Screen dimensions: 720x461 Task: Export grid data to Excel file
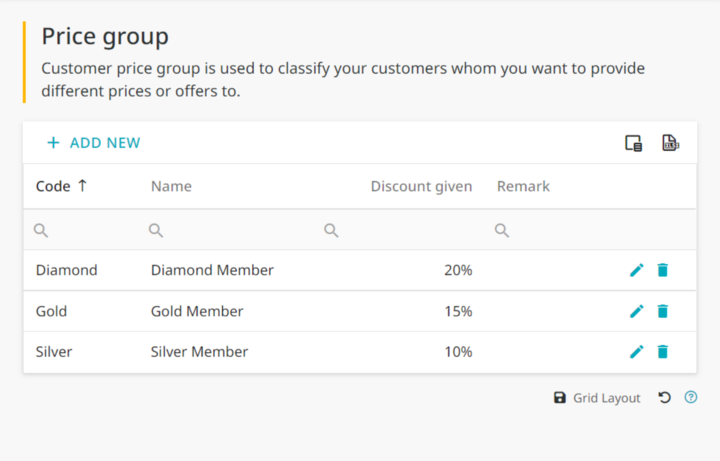click(x=670, y=143)
